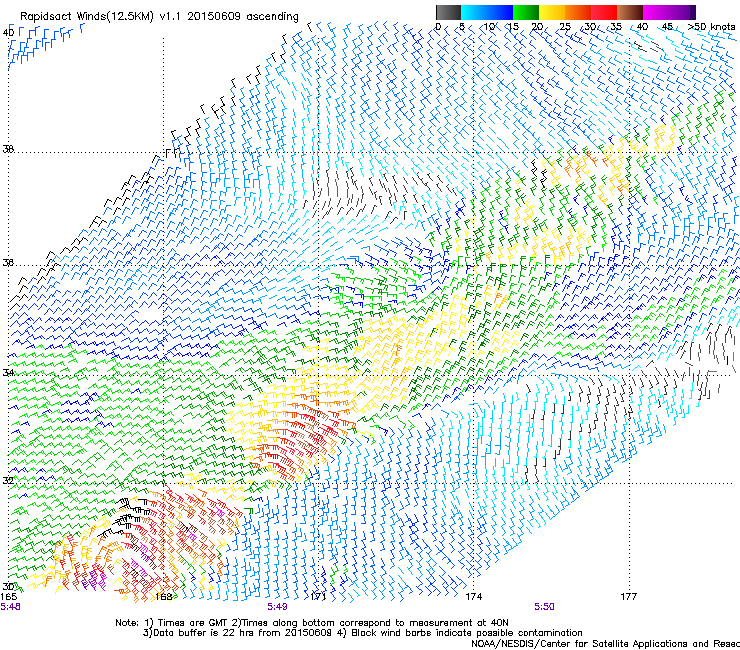Click the '34' latitude axis label
The width and height of the screenshot is (740, 650).
(8, 372)
